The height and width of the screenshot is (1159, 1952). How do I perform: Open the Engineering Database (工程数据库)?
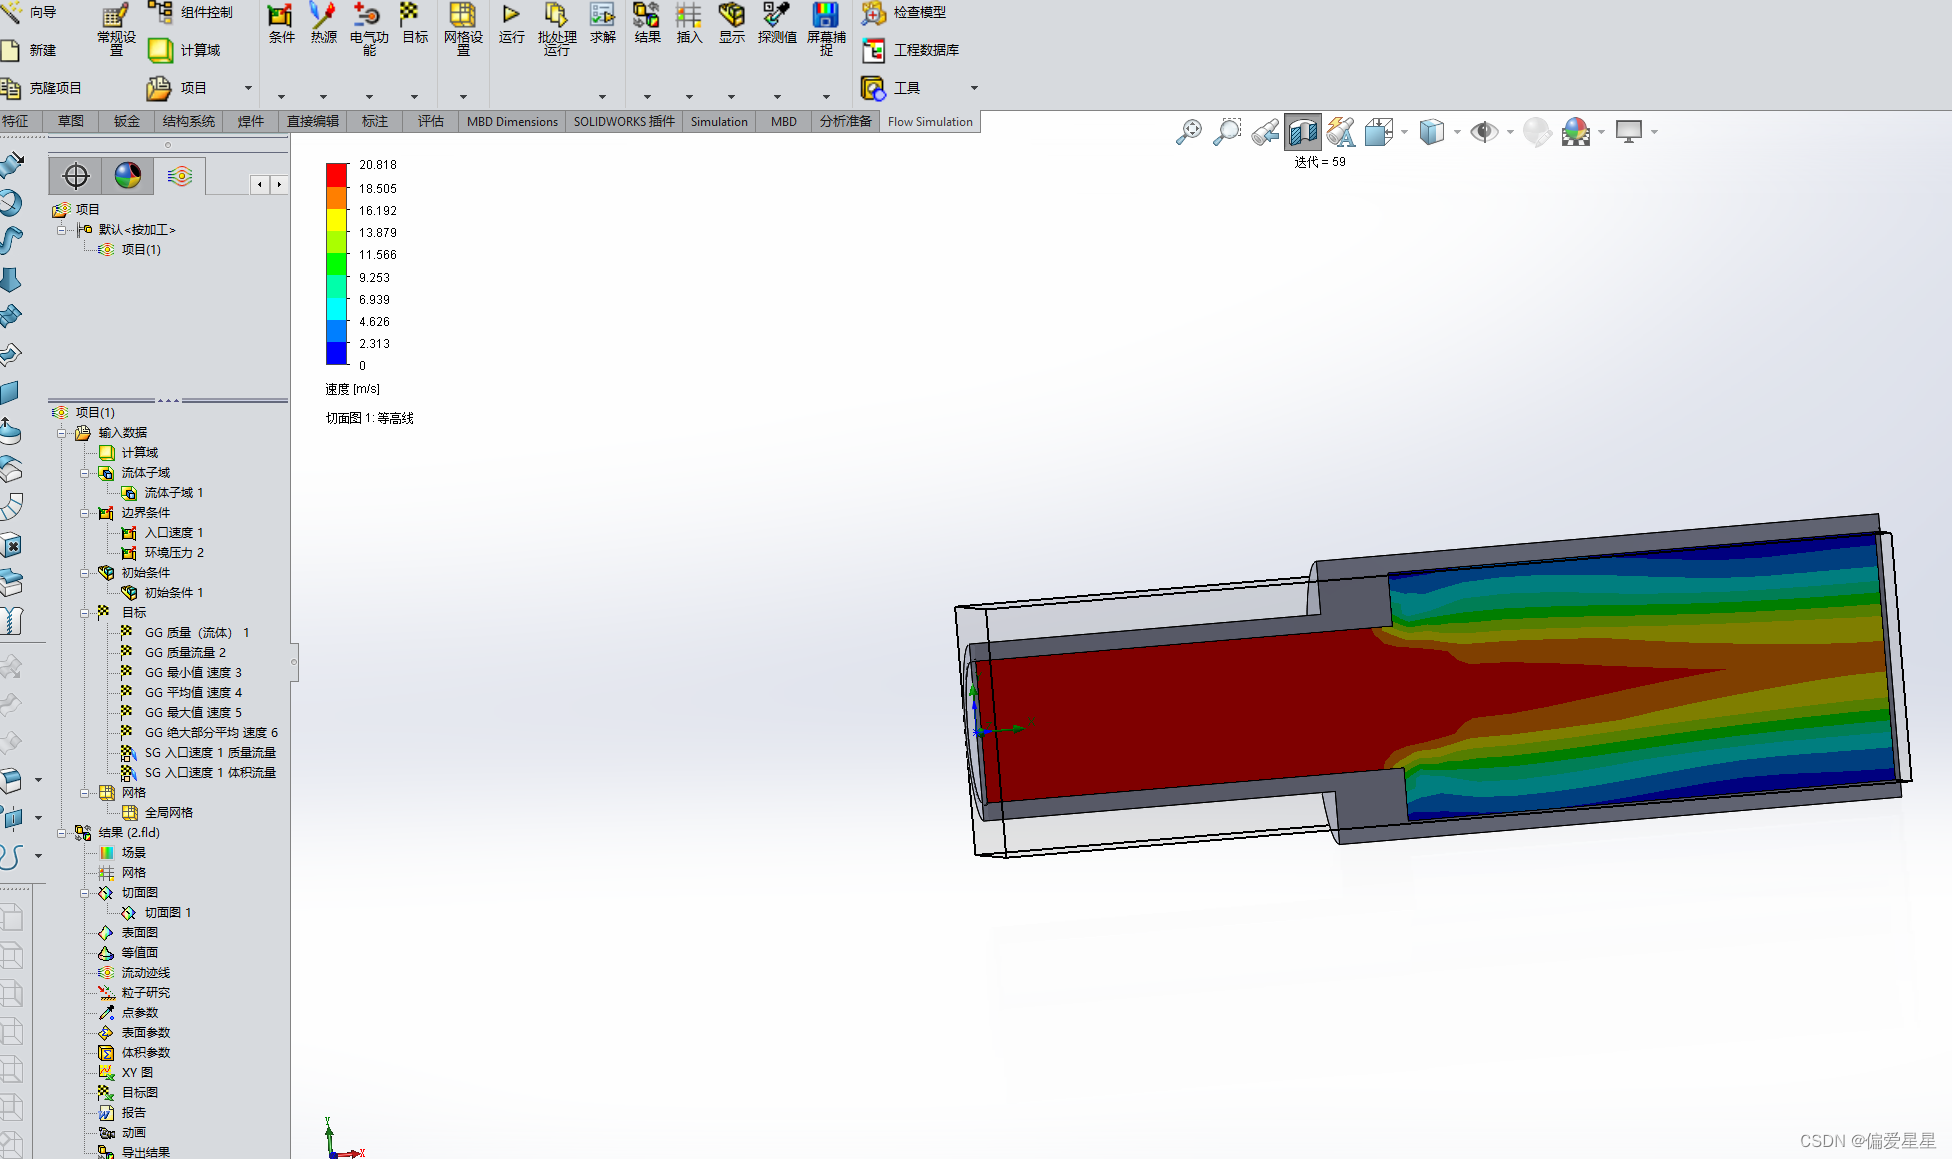pyautogui.click(x=925, y=50)
